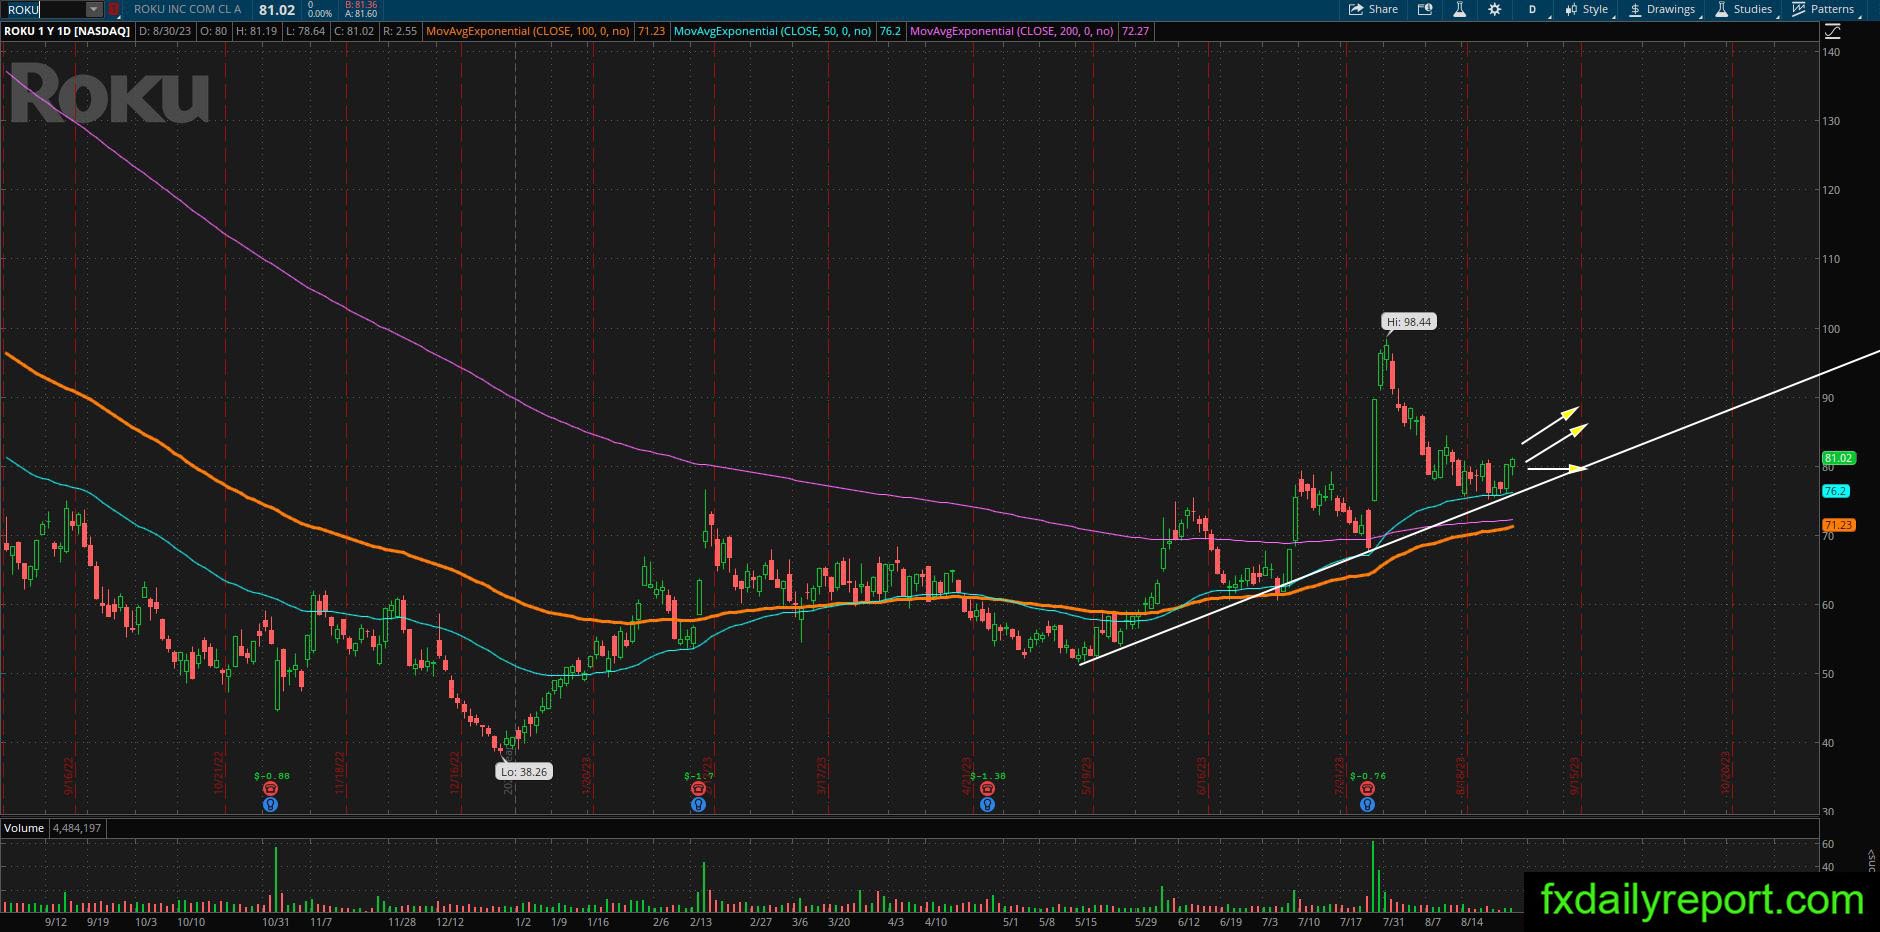Click the blue lightbulb icon below $-1.38 earnings
This screenshot has height=932, width=1880.
[987, 804]
